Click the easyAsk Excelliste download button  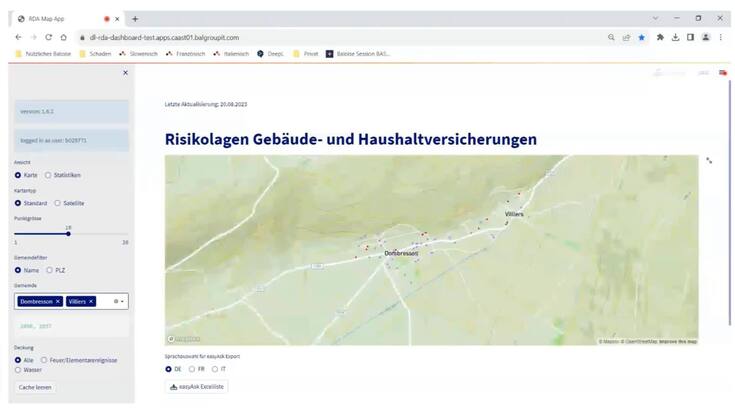[x=196, y=387]
